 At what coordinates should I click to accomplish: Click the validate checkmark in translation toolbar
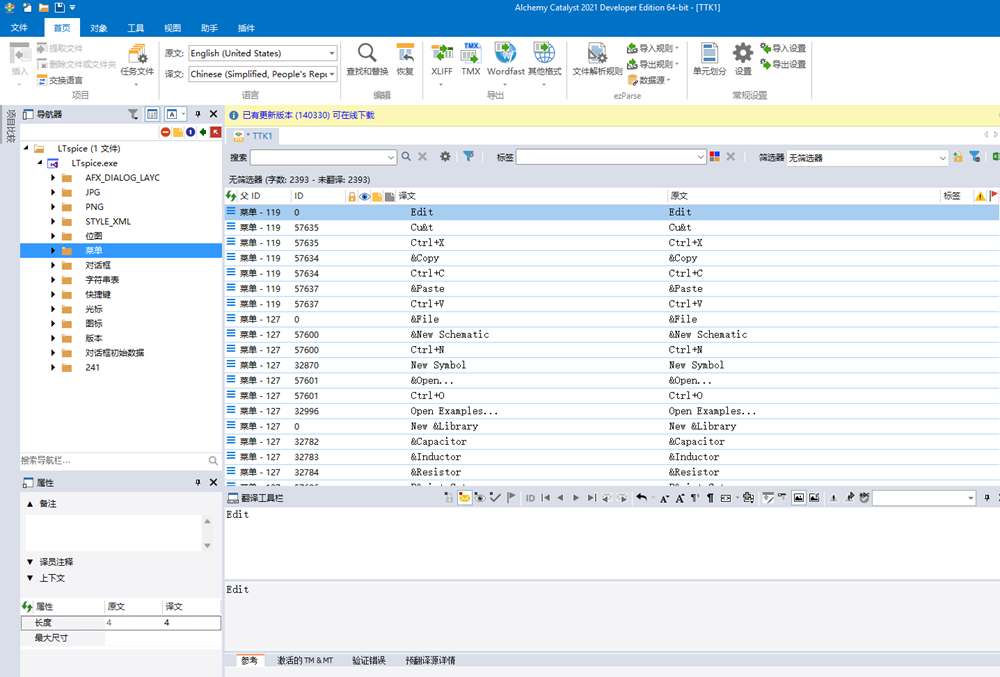tap(495, 498)
